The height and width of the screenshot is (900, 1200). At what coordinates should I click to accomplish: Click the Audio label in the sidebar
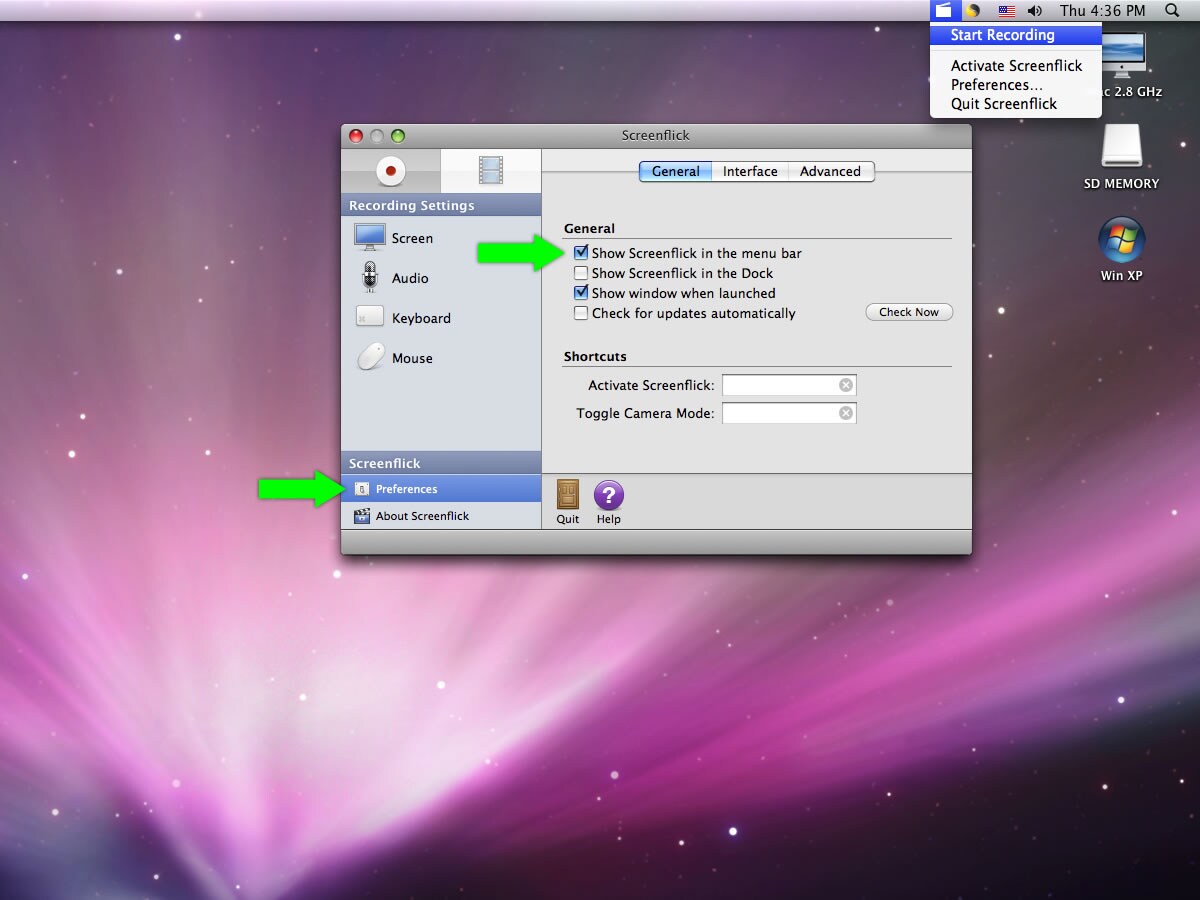(410, 278)
